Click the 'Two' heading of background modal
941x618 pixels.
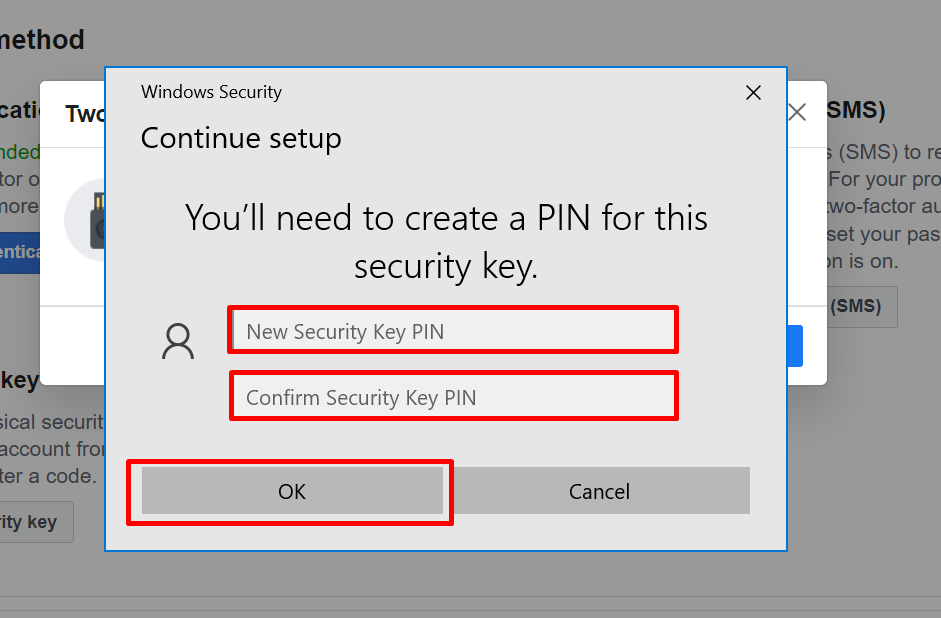coord(85,114)
